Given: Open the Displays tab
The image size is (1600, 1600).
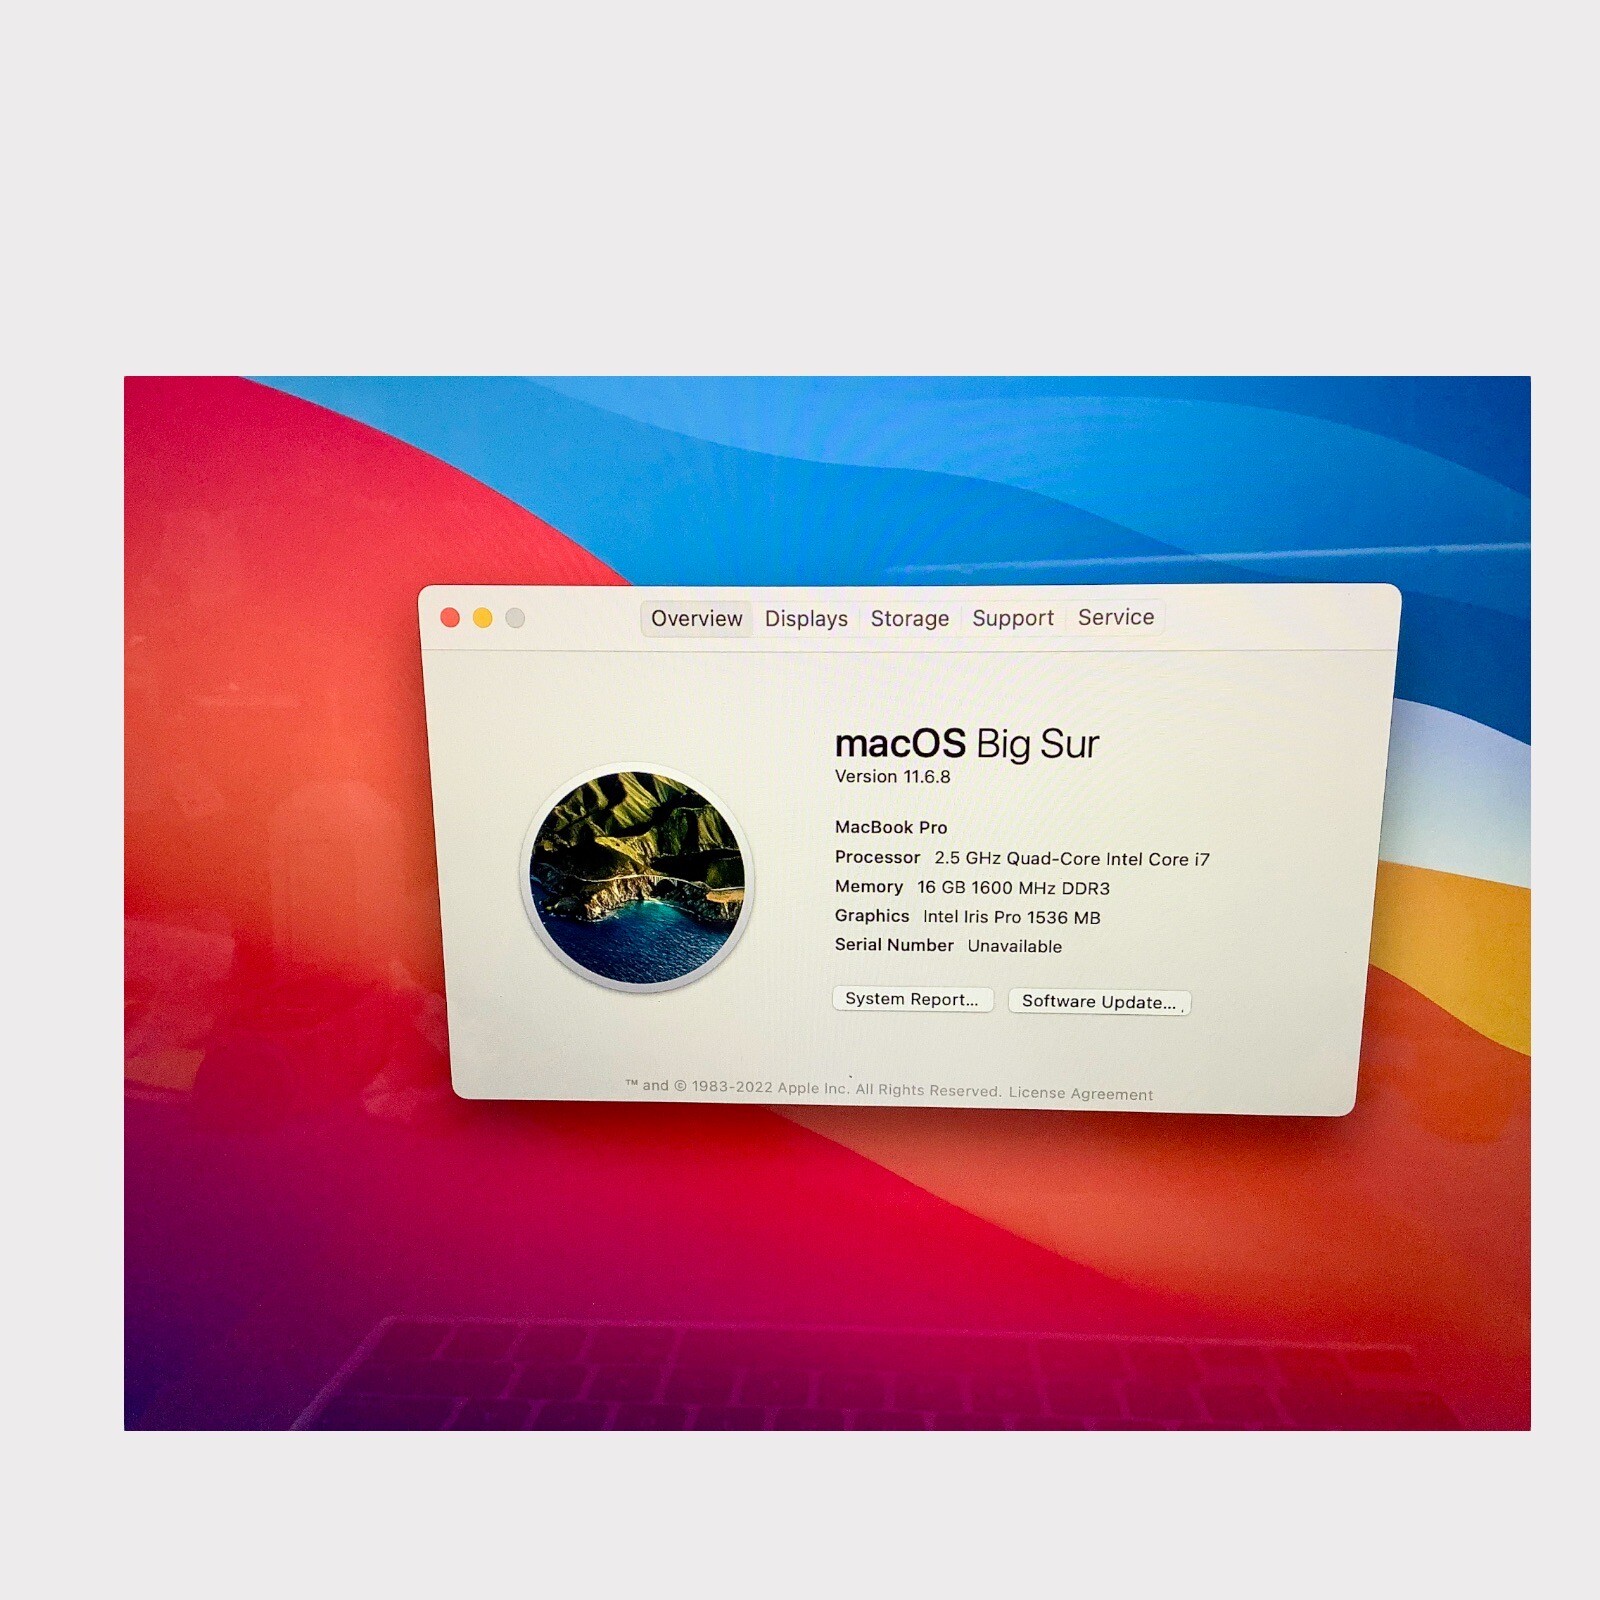Looking at the screenshot, I should (806, 619).
